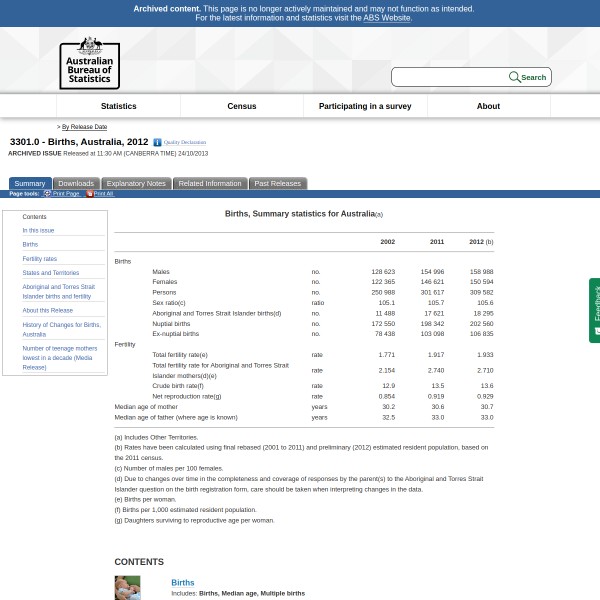The image size is (600, 600).
Task: Open States and Territories sidebar link
Action: (51, 273)
